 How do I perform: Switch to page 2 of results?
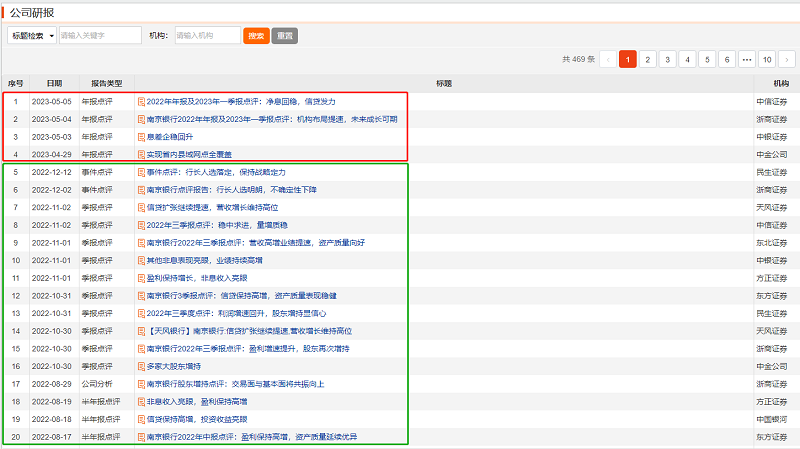tap(647, 59)
